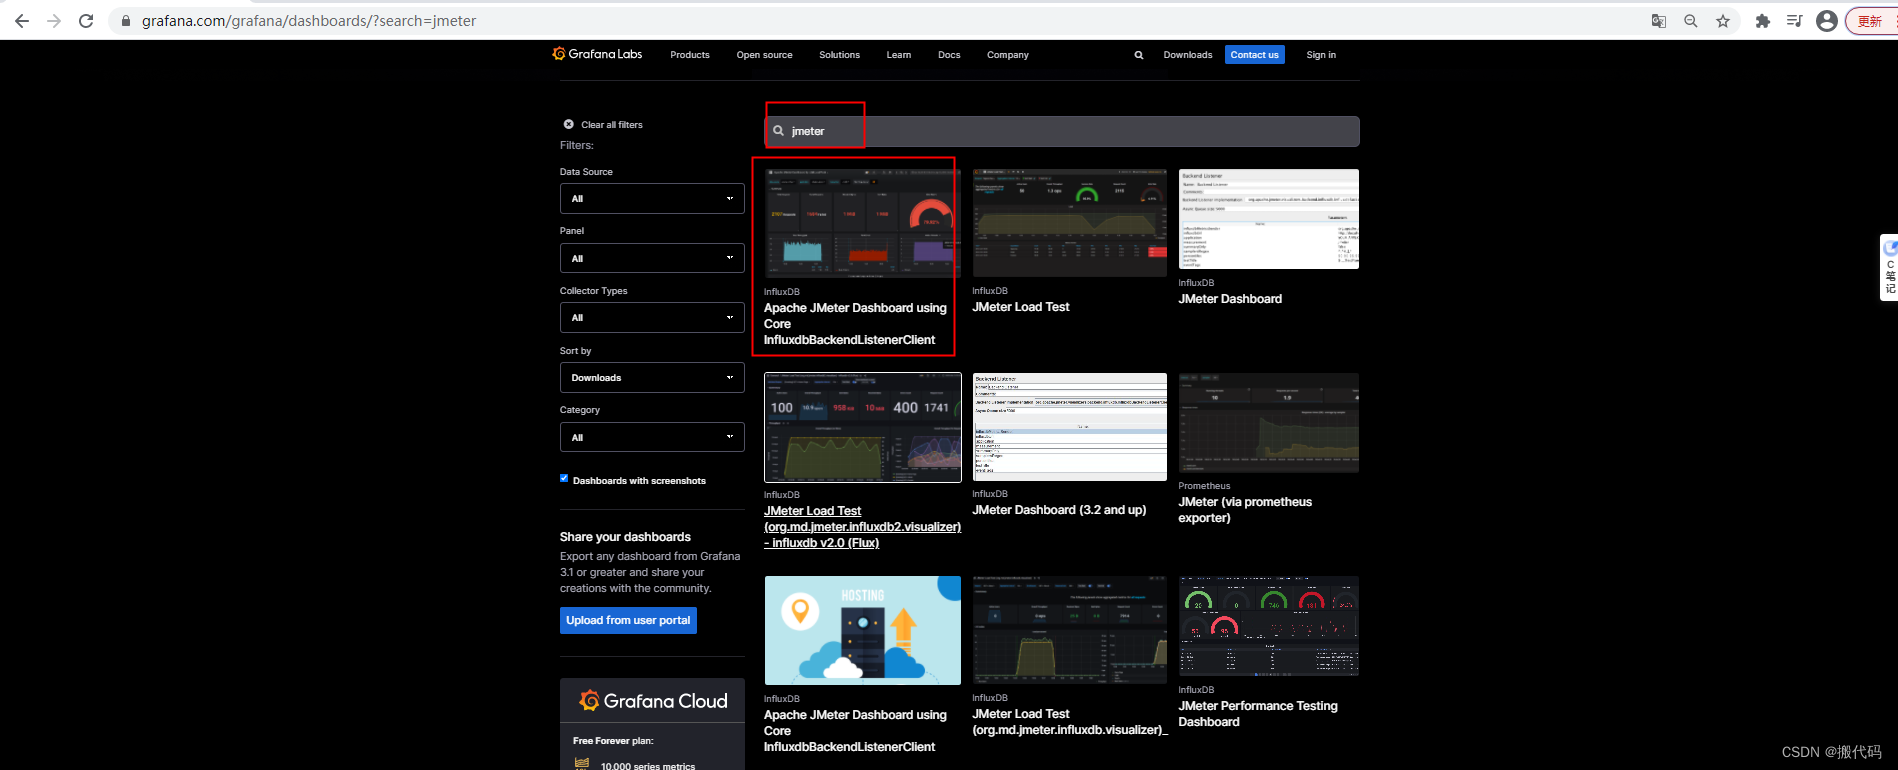This screenshot has width=1898, height=770.
Task: Uncheck Dashboards with screenshots checkbox
Action: coord(564,479)
